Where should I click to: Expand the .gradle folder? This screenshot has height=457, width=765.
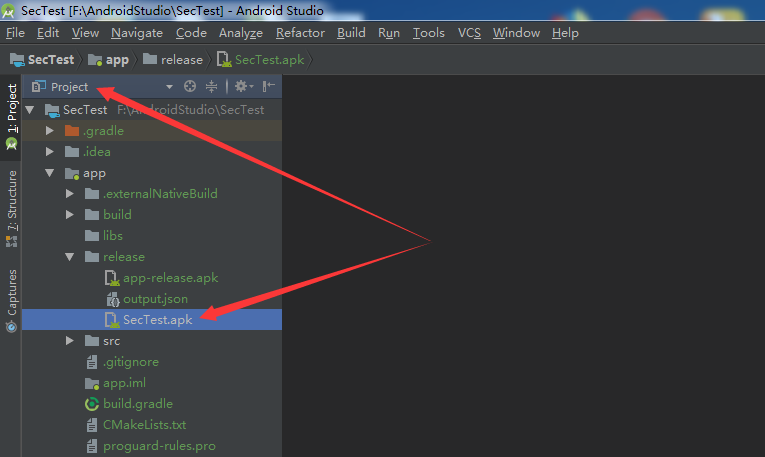50,131
